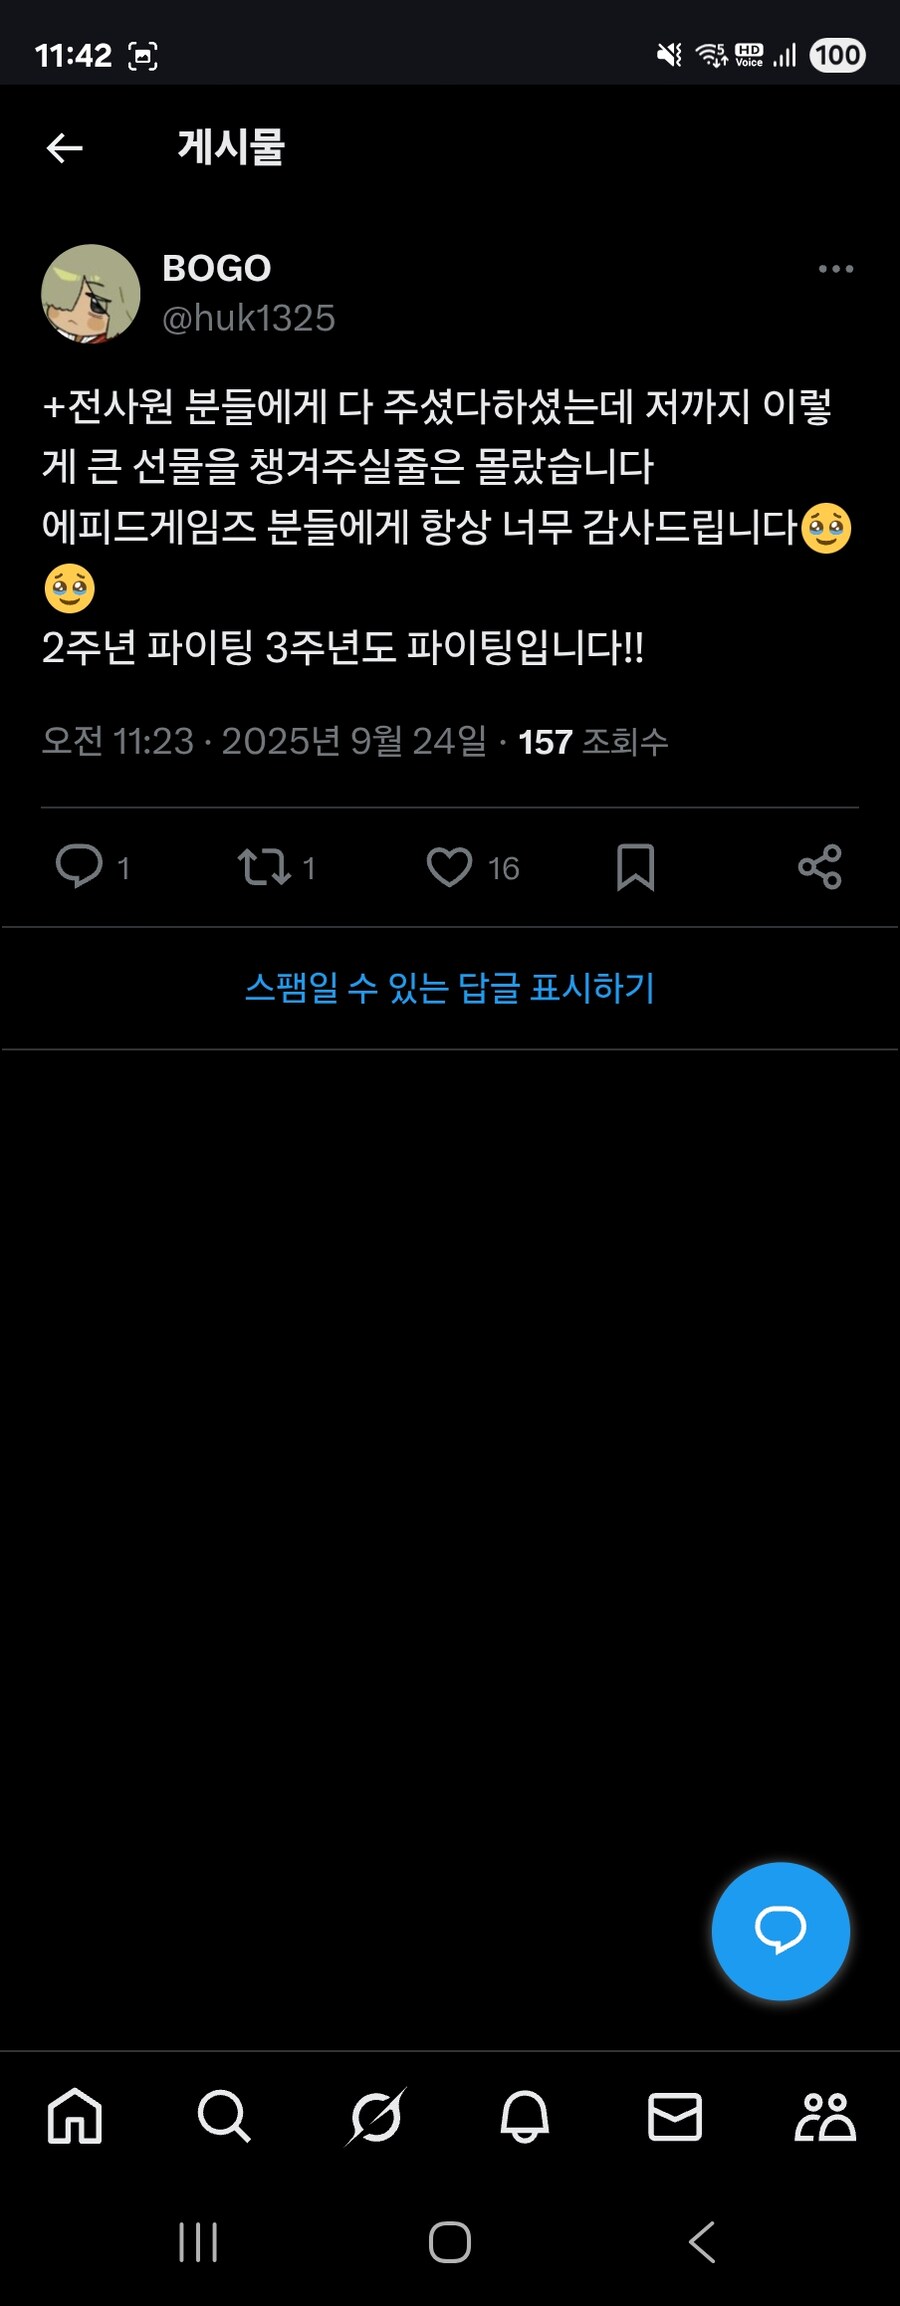
Task: Repost the BOGO post
Action: (264, 866)
